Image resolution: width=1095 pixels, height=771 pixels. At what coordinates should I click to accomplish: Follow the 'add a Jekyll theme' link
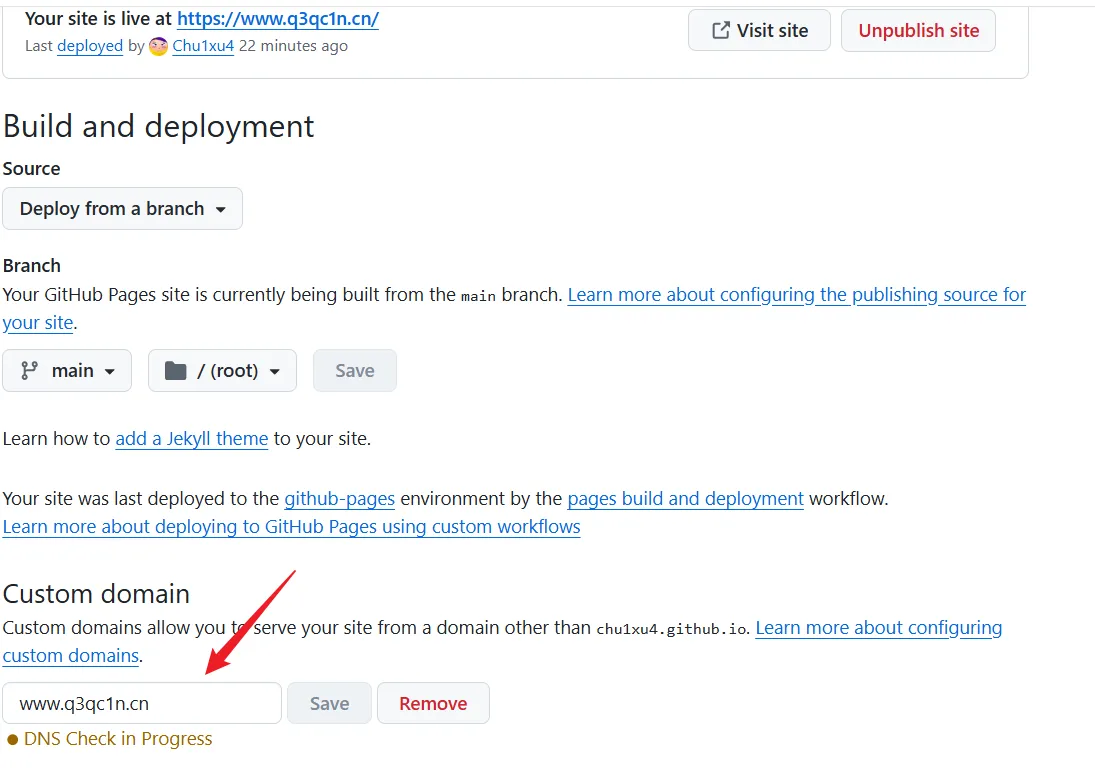point(191,439)
